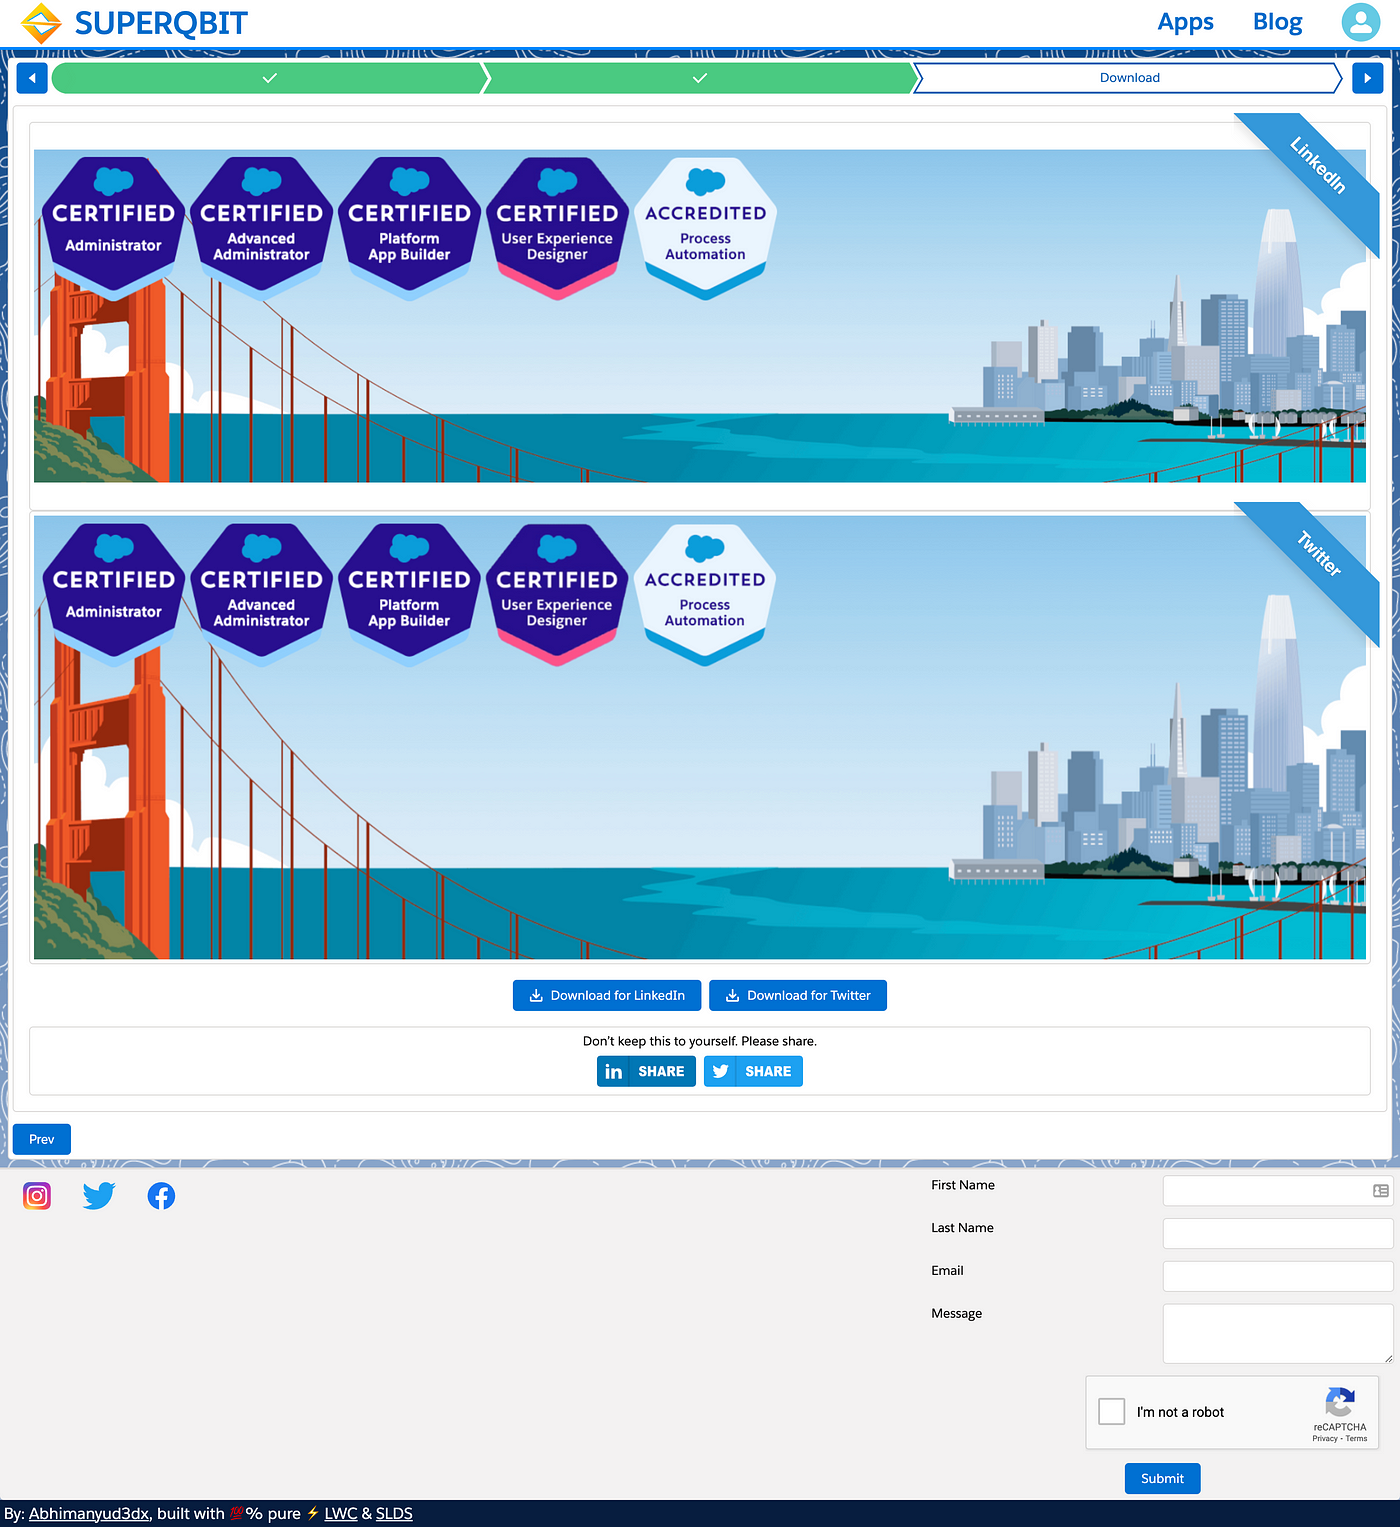Select the second completed progress step

pyautogui.click(x=699, y=78)
